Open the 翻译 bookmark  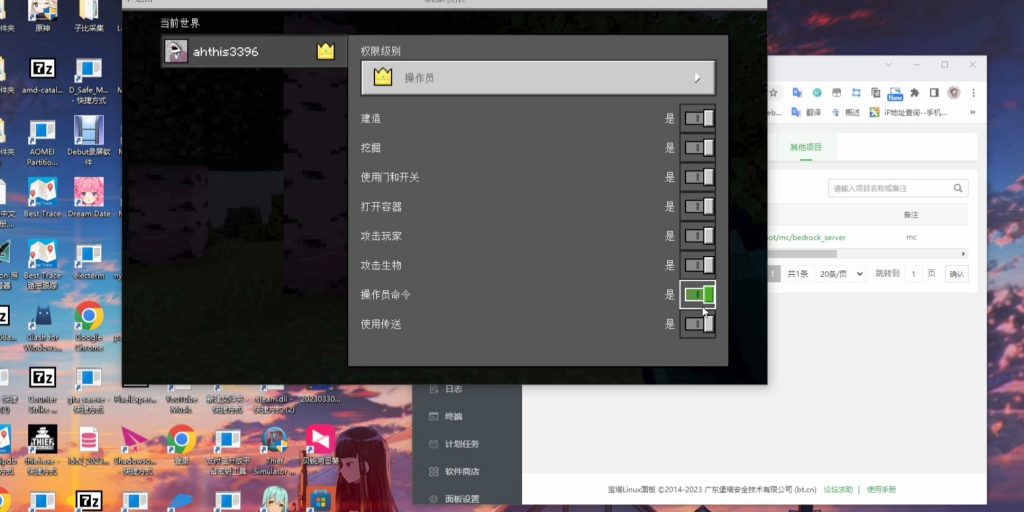(806, 112)
